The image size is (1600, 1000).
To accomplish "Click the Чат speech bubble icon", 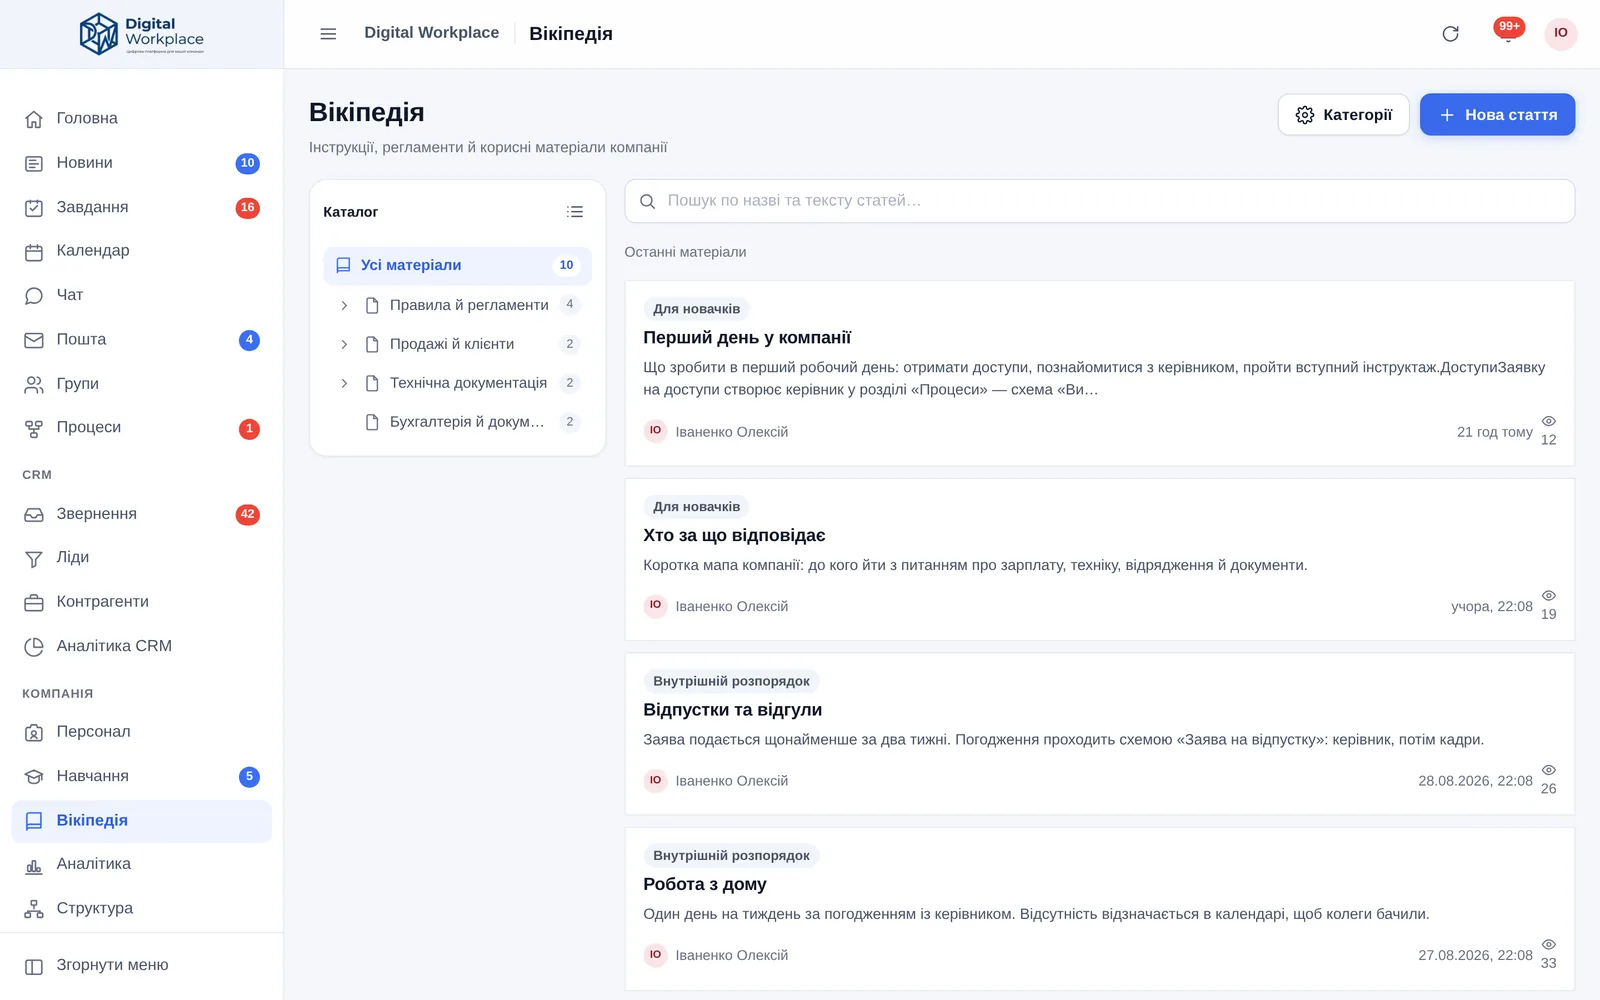I will tap(34, 296).
